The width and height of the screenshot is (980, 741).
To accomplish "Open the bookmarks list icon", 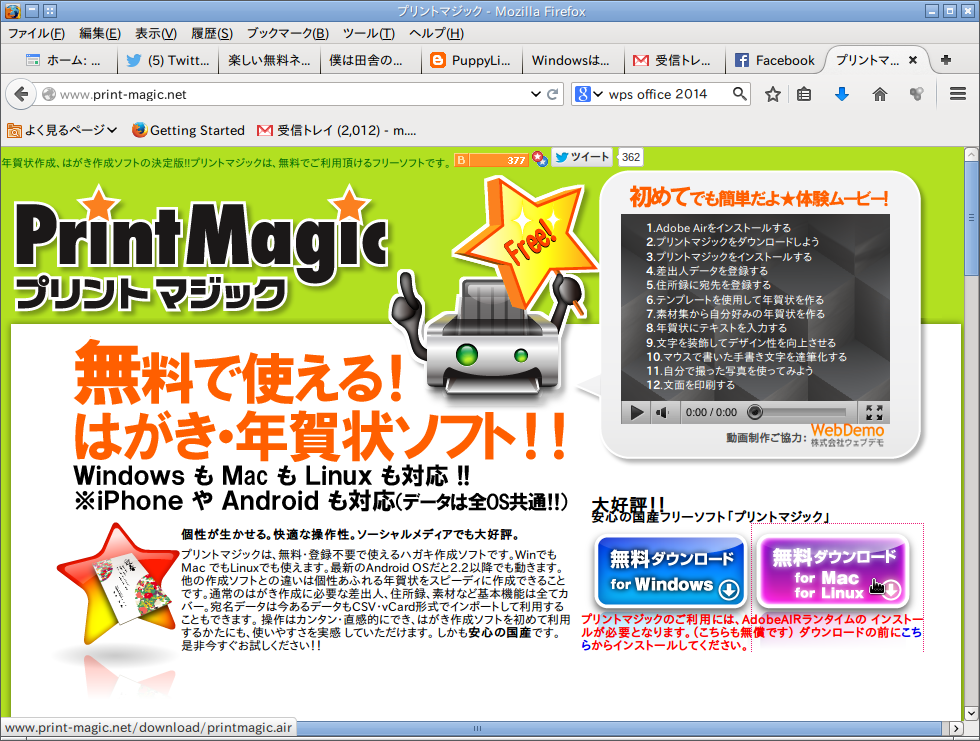I will coord(804,94).
